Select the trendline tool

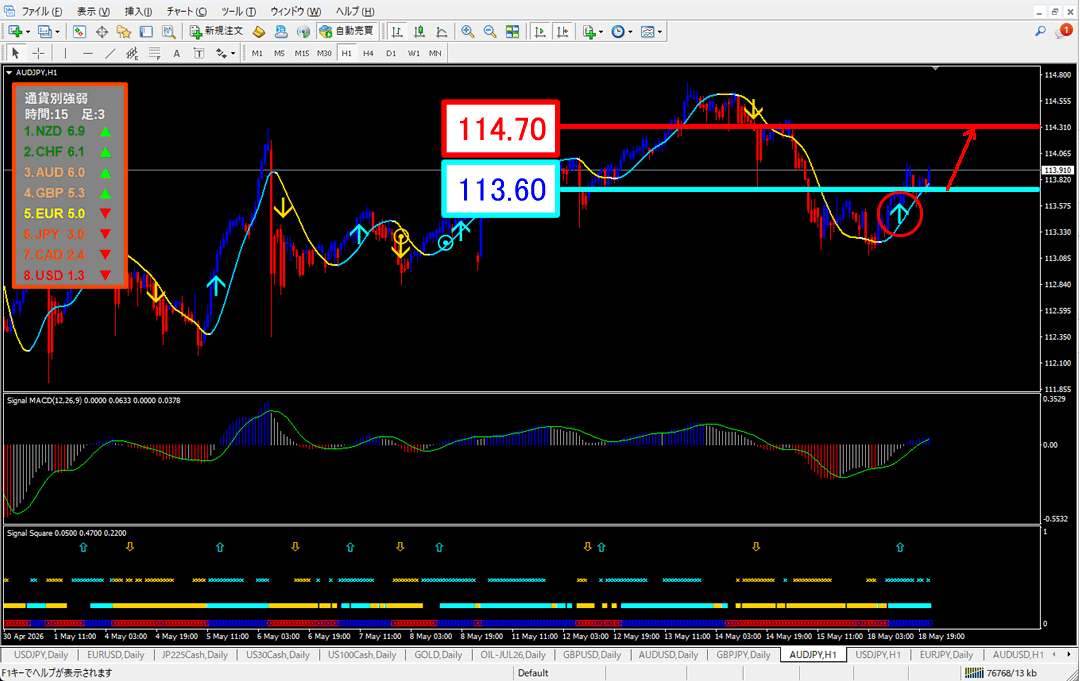tap(110, 53)
